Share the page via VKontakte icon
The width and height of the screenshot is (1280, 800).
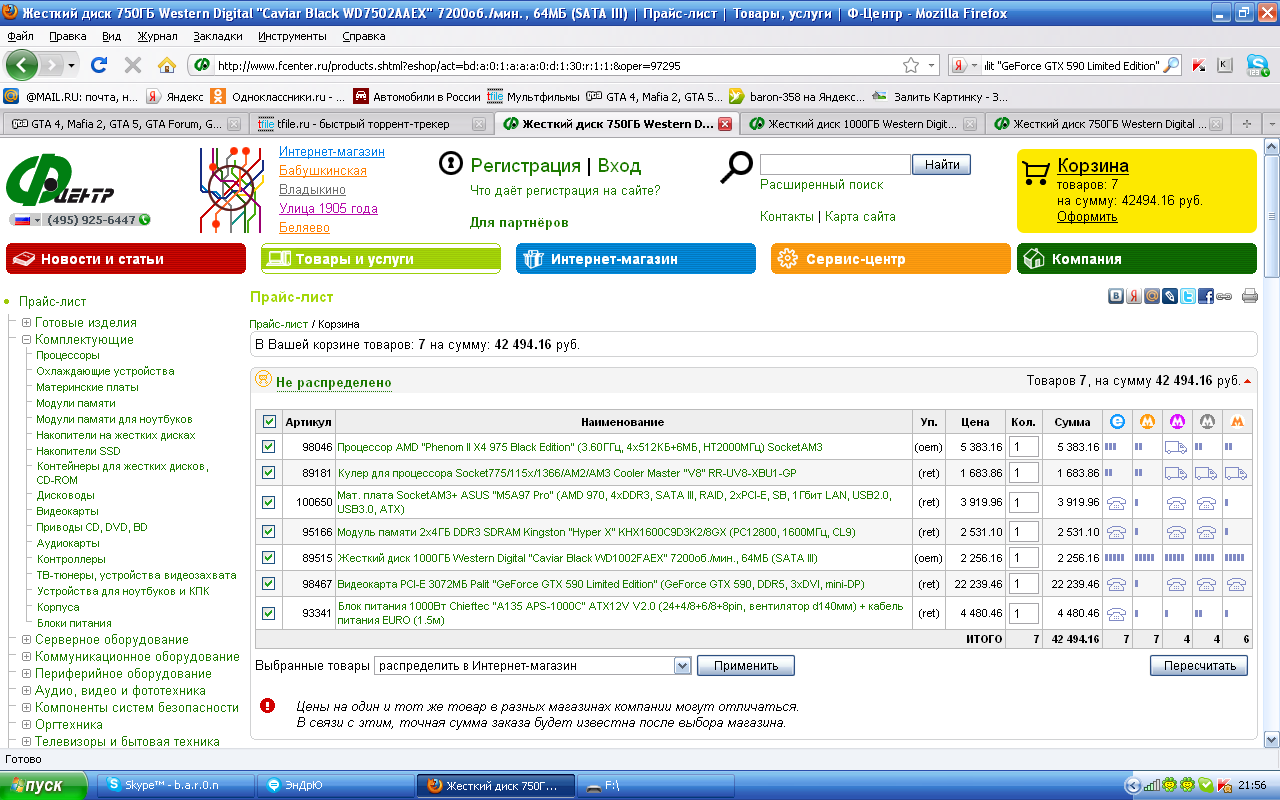1116,296
